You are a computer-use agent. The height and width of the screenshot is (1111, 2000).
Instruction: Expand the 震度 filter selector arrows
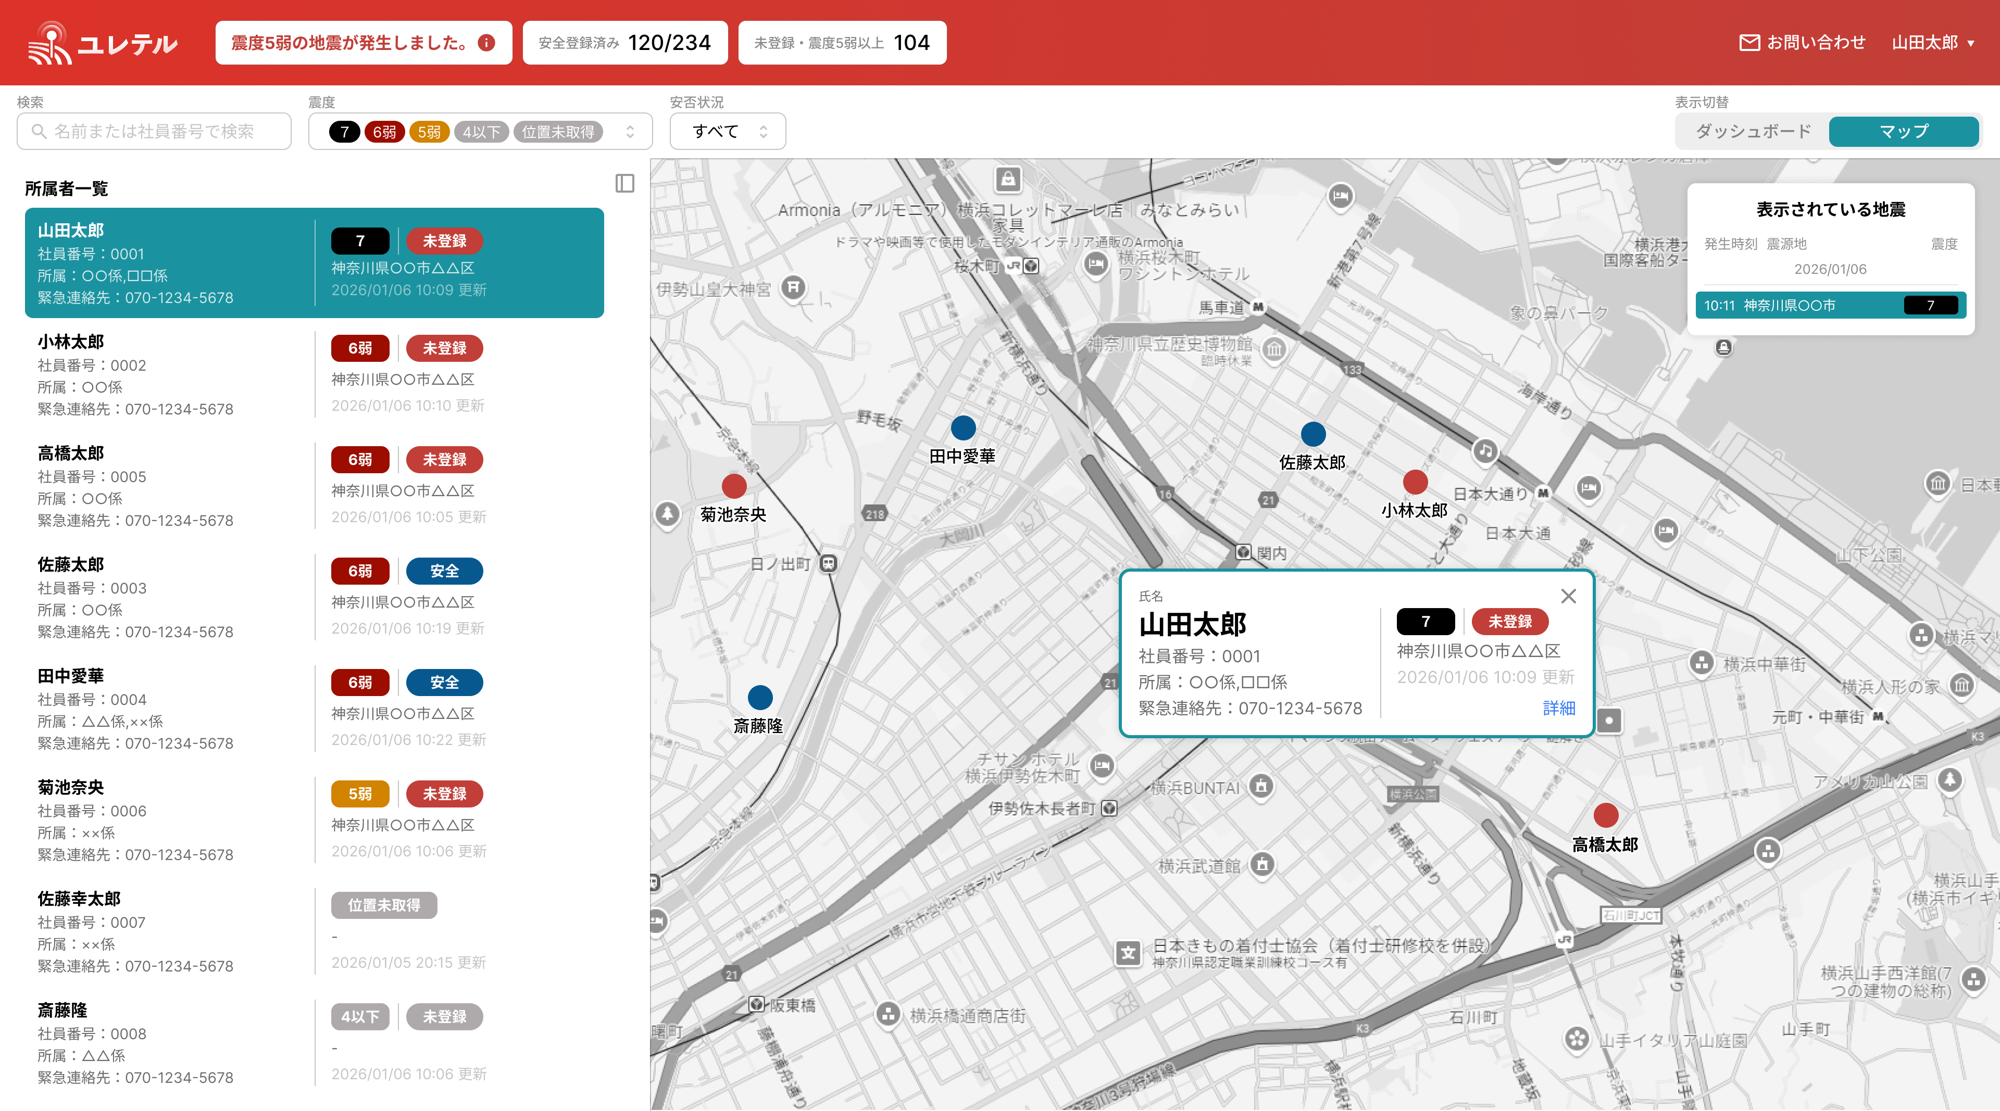(630, 132)
